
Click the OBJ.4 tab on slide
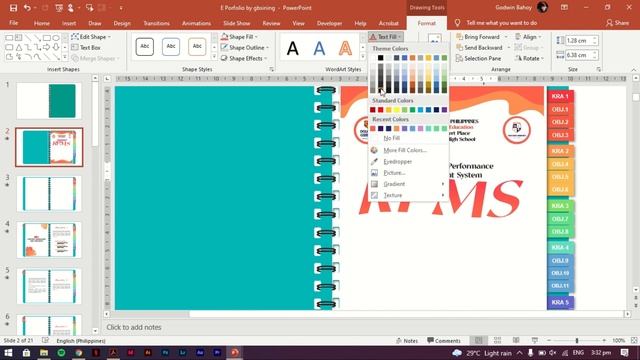coord(560,164)
